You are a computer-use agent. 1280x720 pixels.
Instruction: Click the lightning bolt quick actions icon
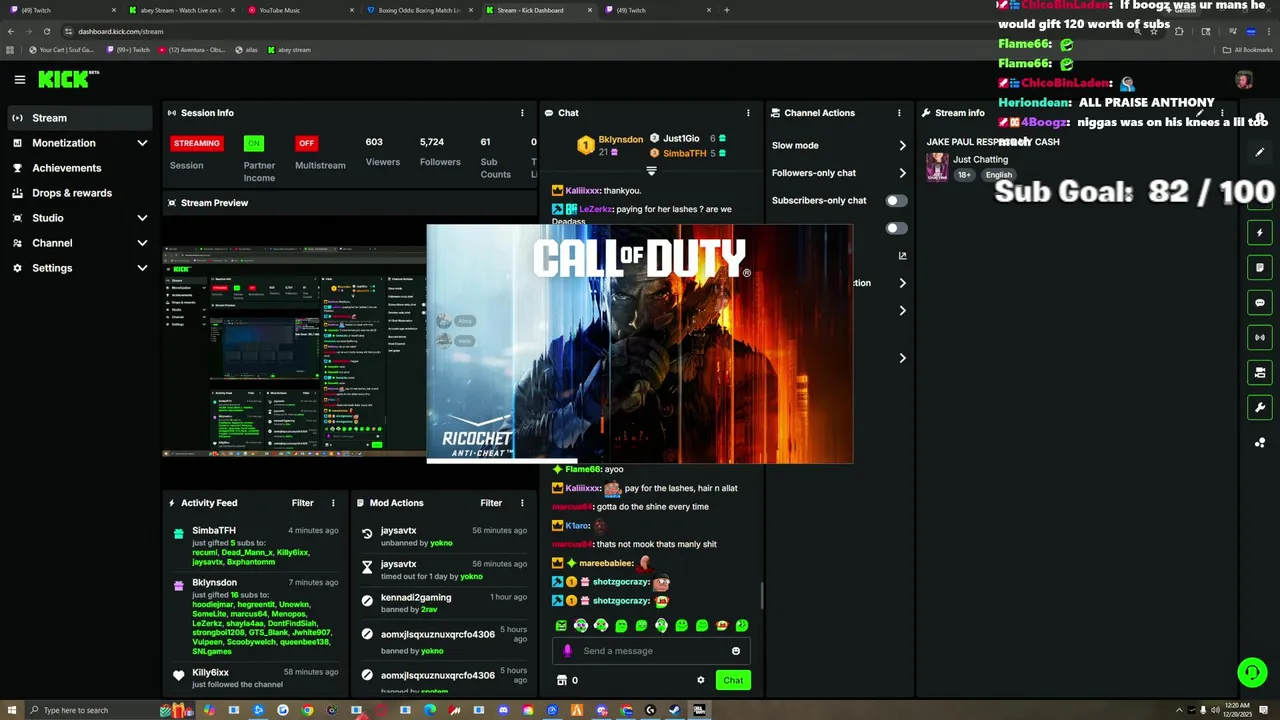[x=1260, y=233]
